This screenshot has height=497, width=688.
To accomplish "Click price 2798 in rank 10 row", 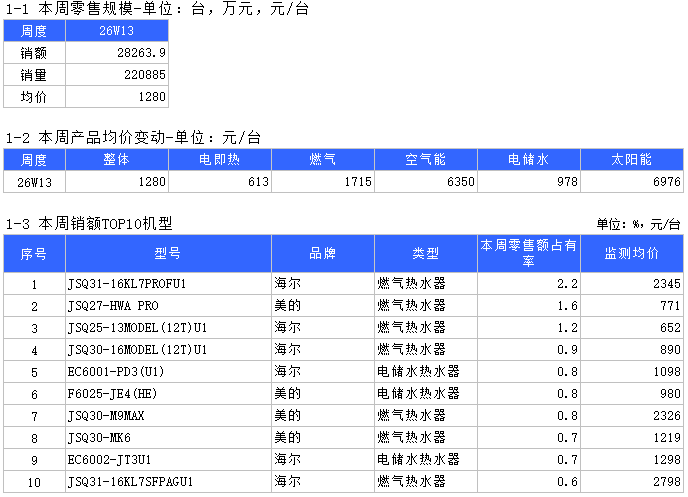I will pos(667,482).
